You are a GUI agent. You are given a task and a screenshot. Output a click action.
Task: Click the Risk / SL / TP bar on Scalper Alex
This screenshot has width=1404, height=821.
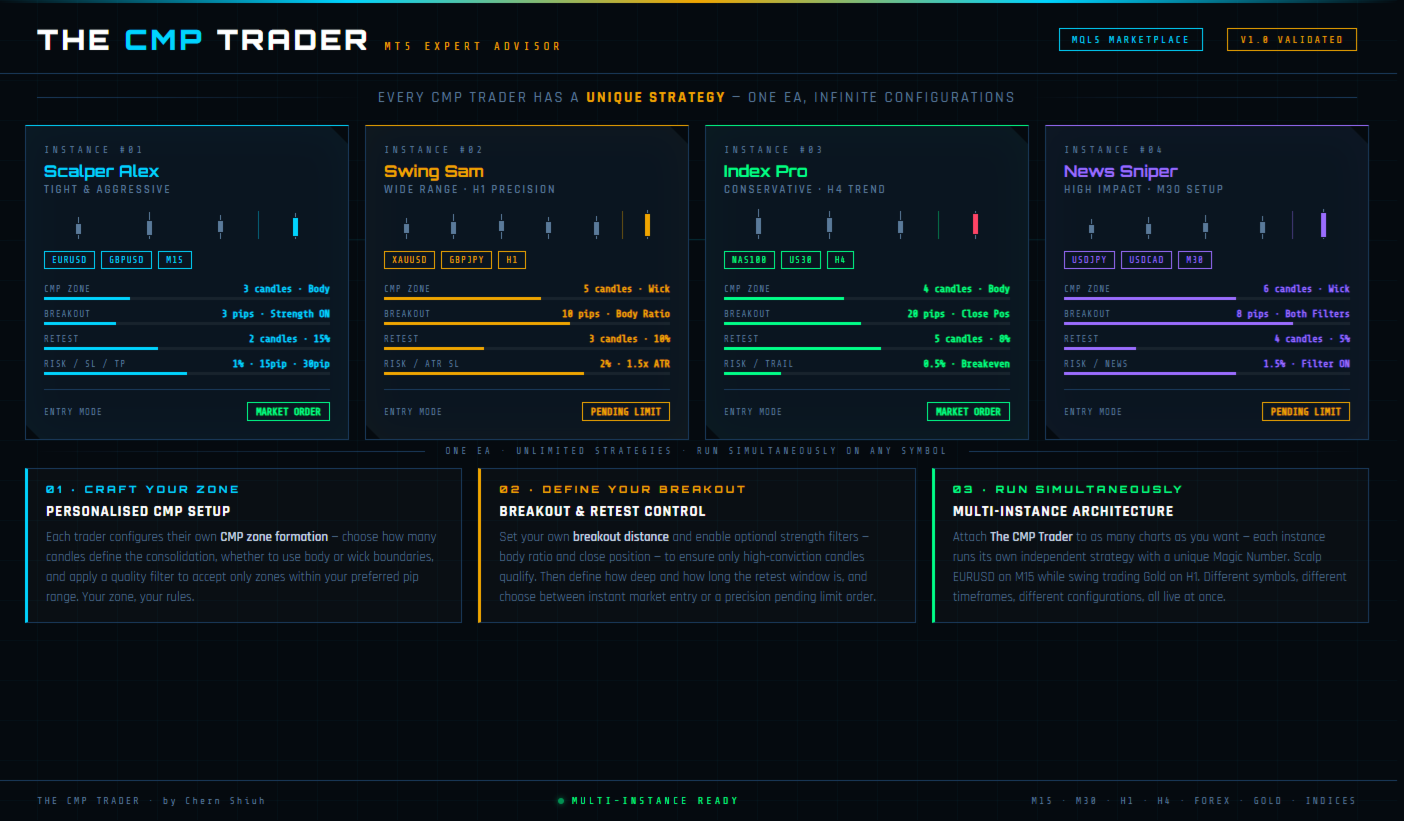187,373
